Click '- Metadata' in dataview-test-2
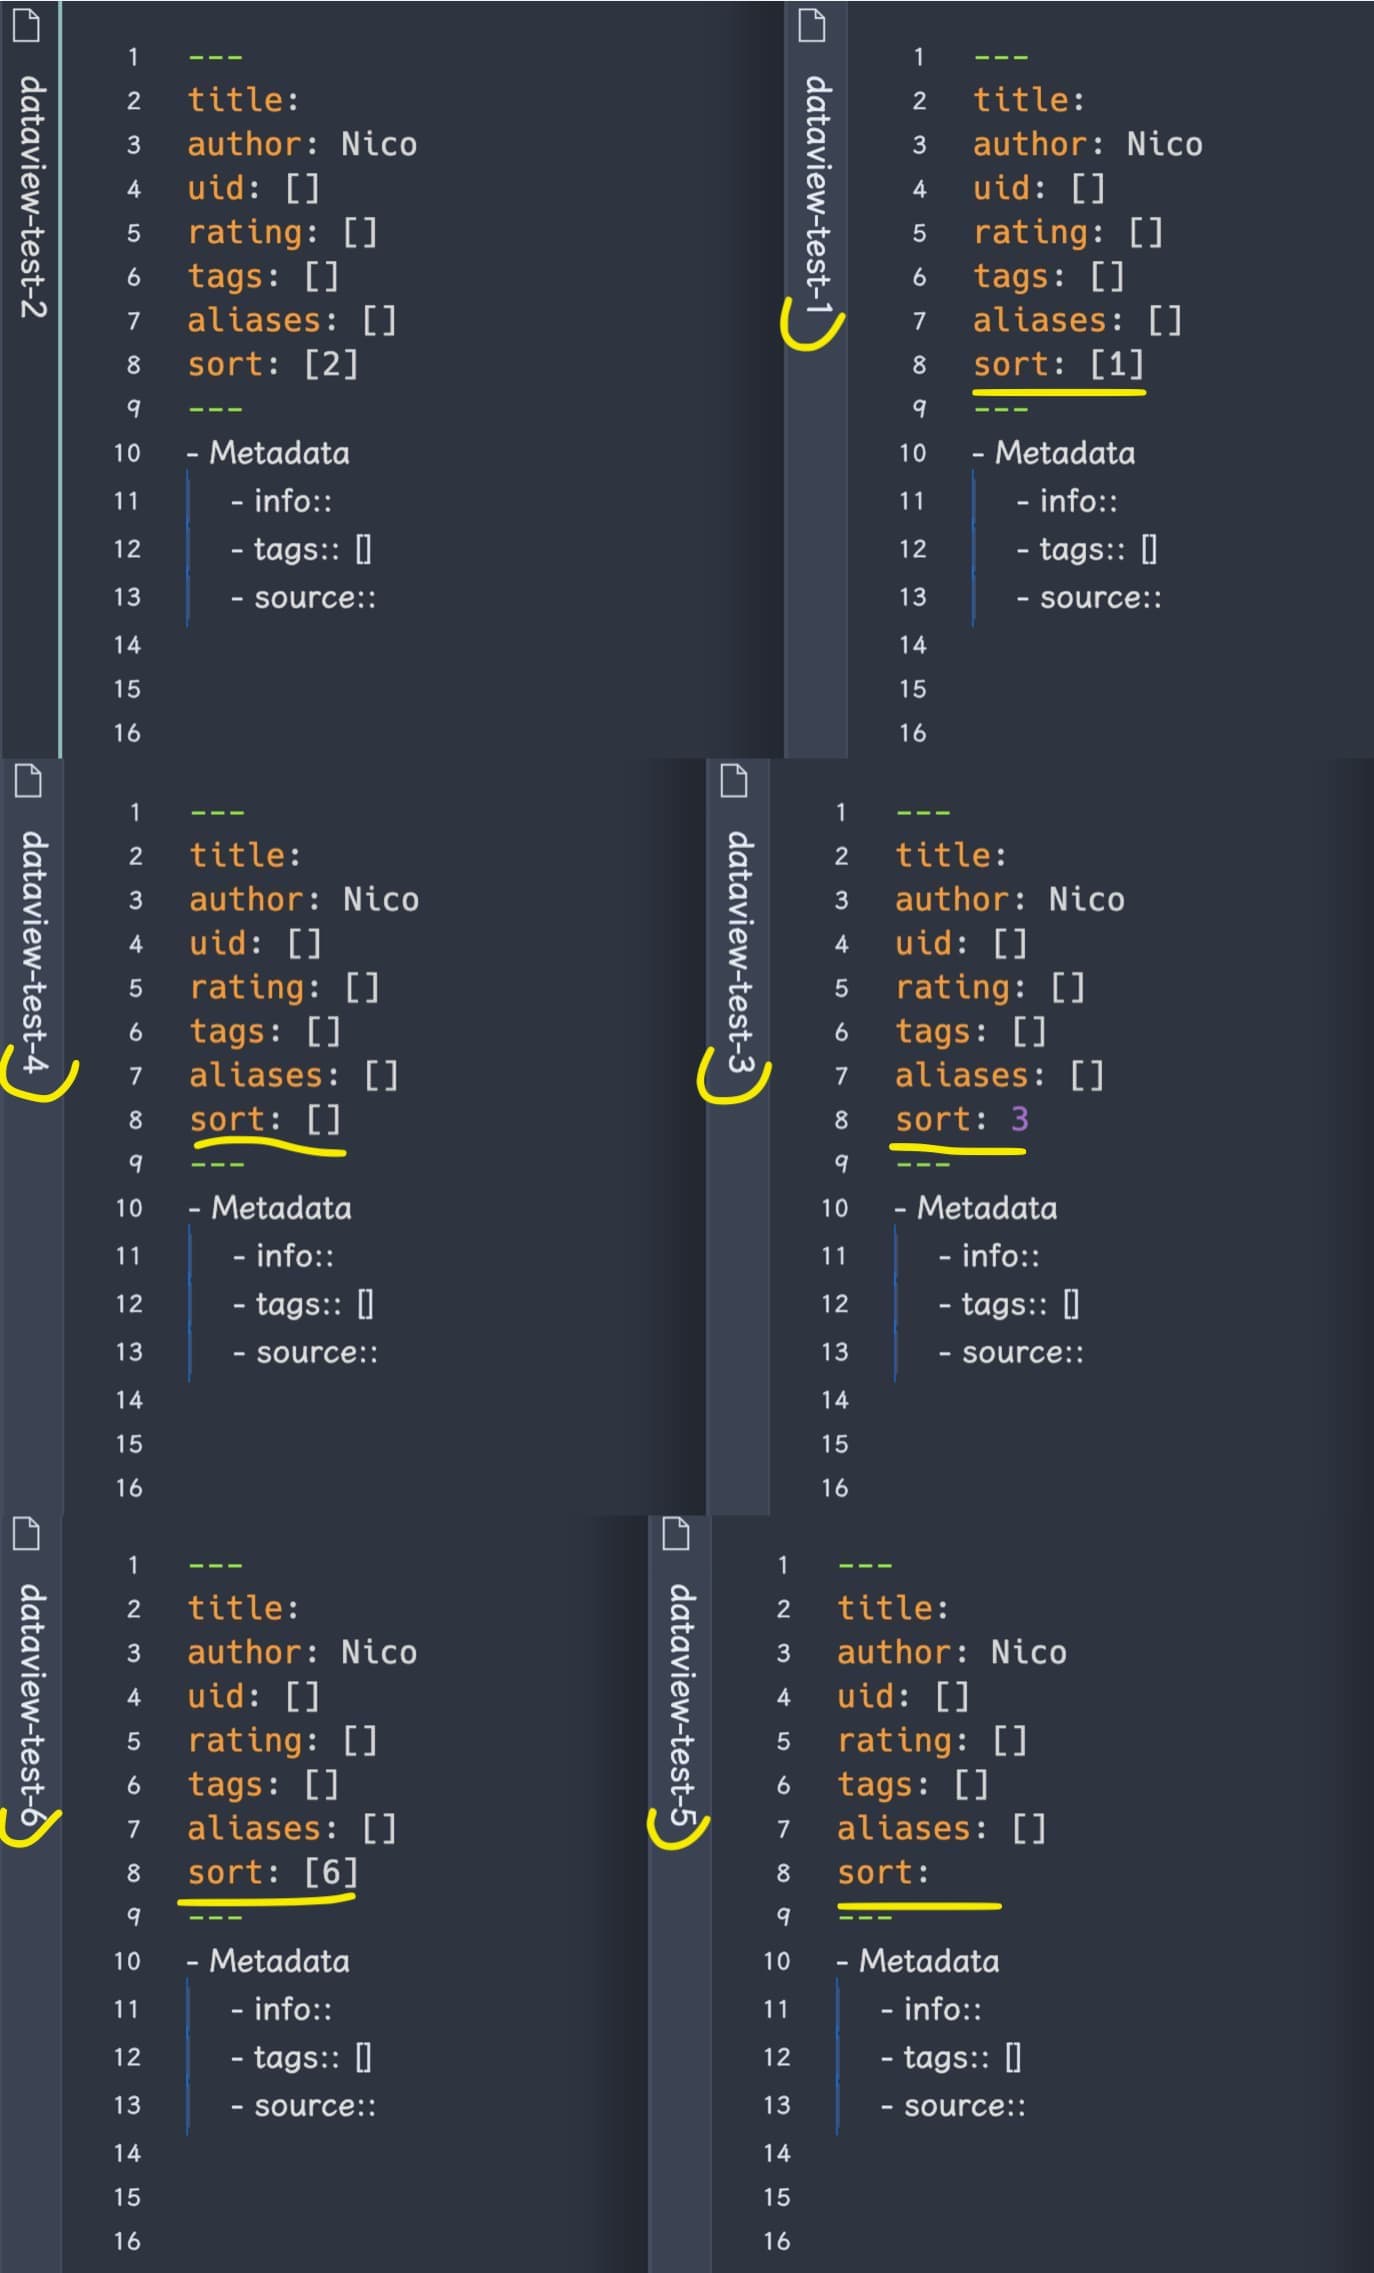 coord(268,453)
